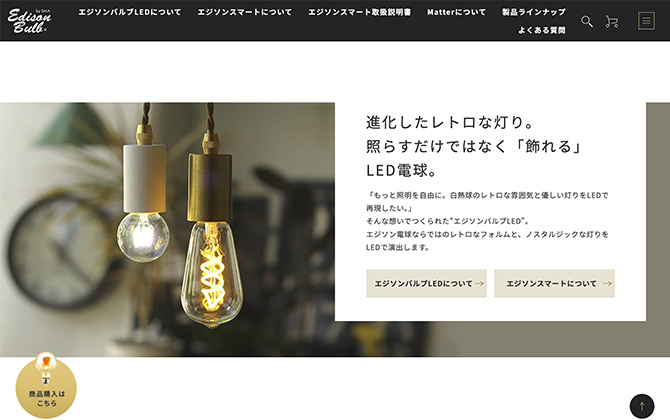Open 製品ラインナップ nav item
The height and width of the screenshot is (420, 670).
point(534,12)
